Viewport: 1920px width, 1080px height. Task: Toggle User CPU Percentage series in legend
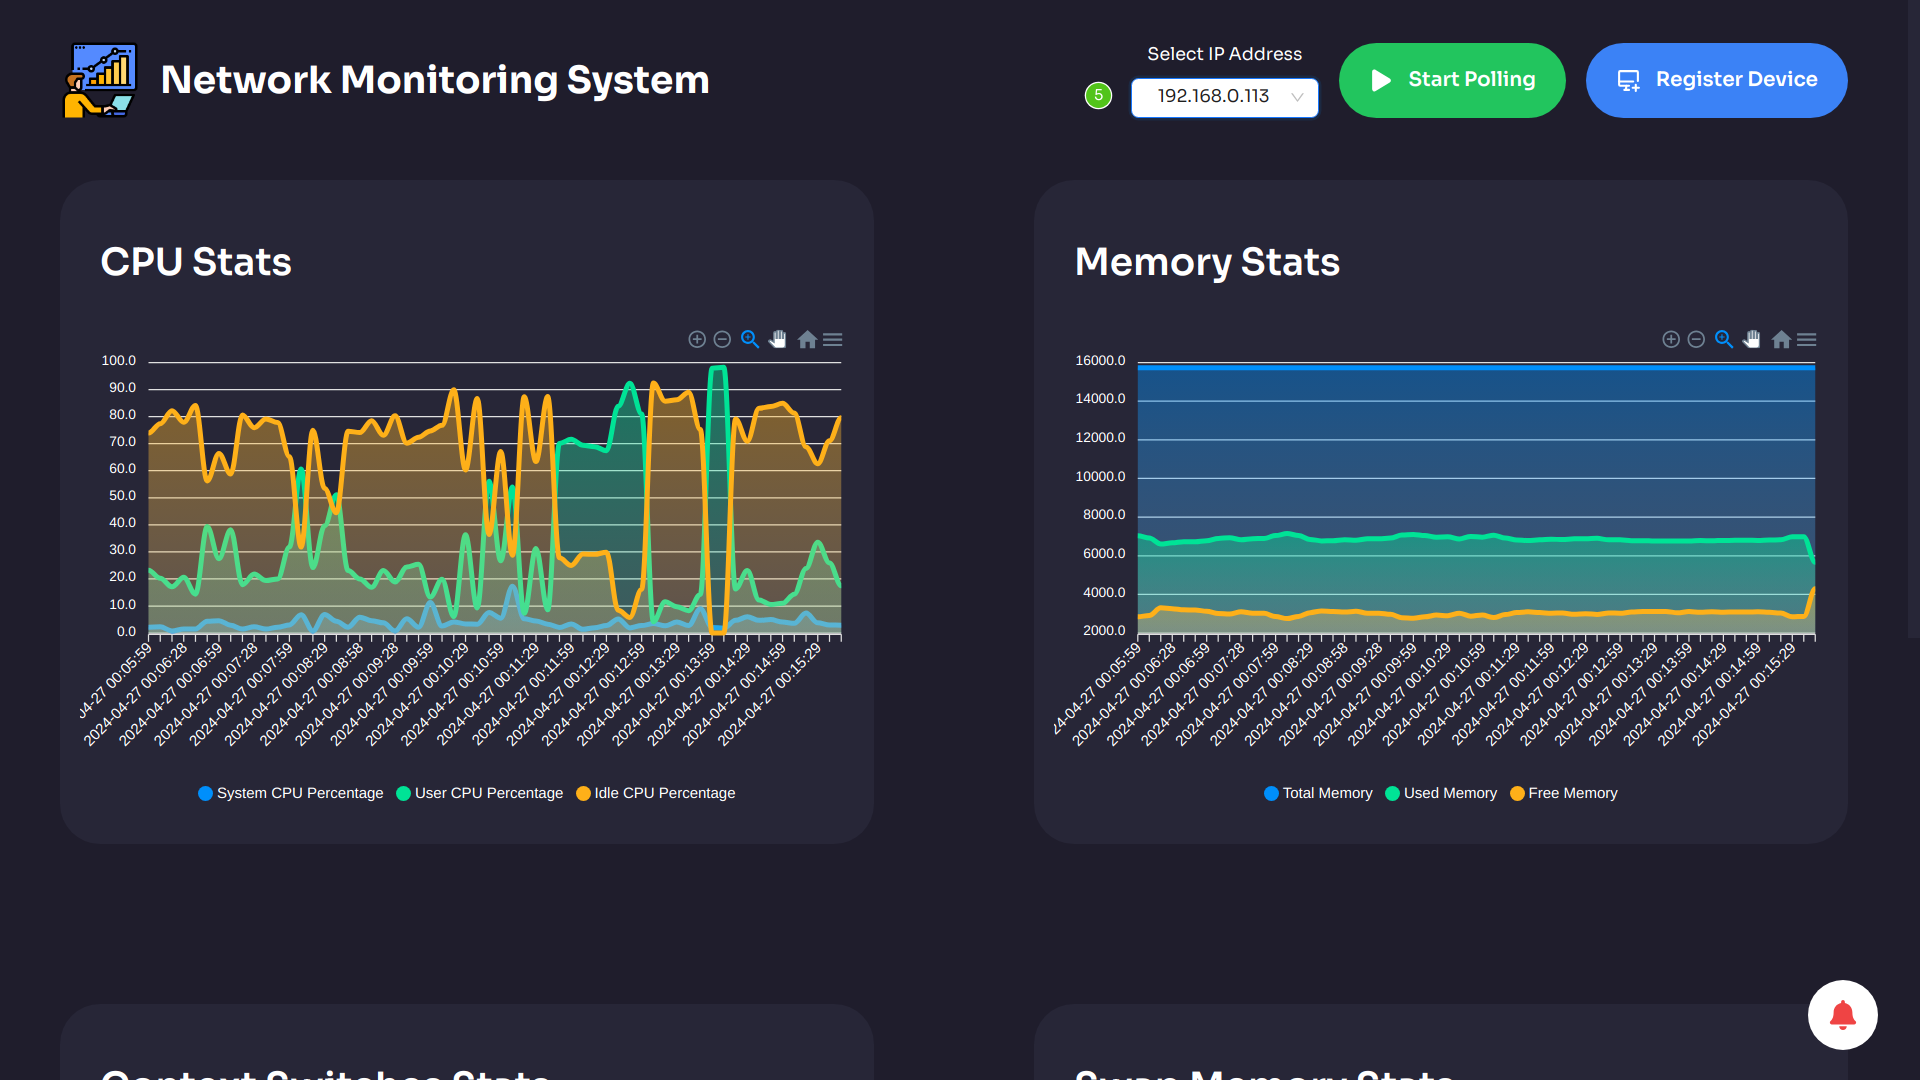pos(480,793)
